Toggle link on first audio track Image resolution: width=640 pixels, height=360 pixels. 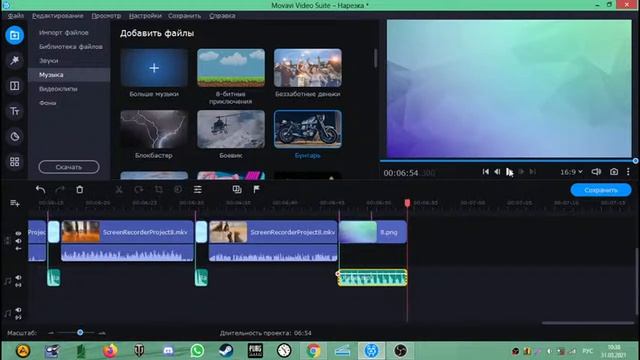click(18, 285)
